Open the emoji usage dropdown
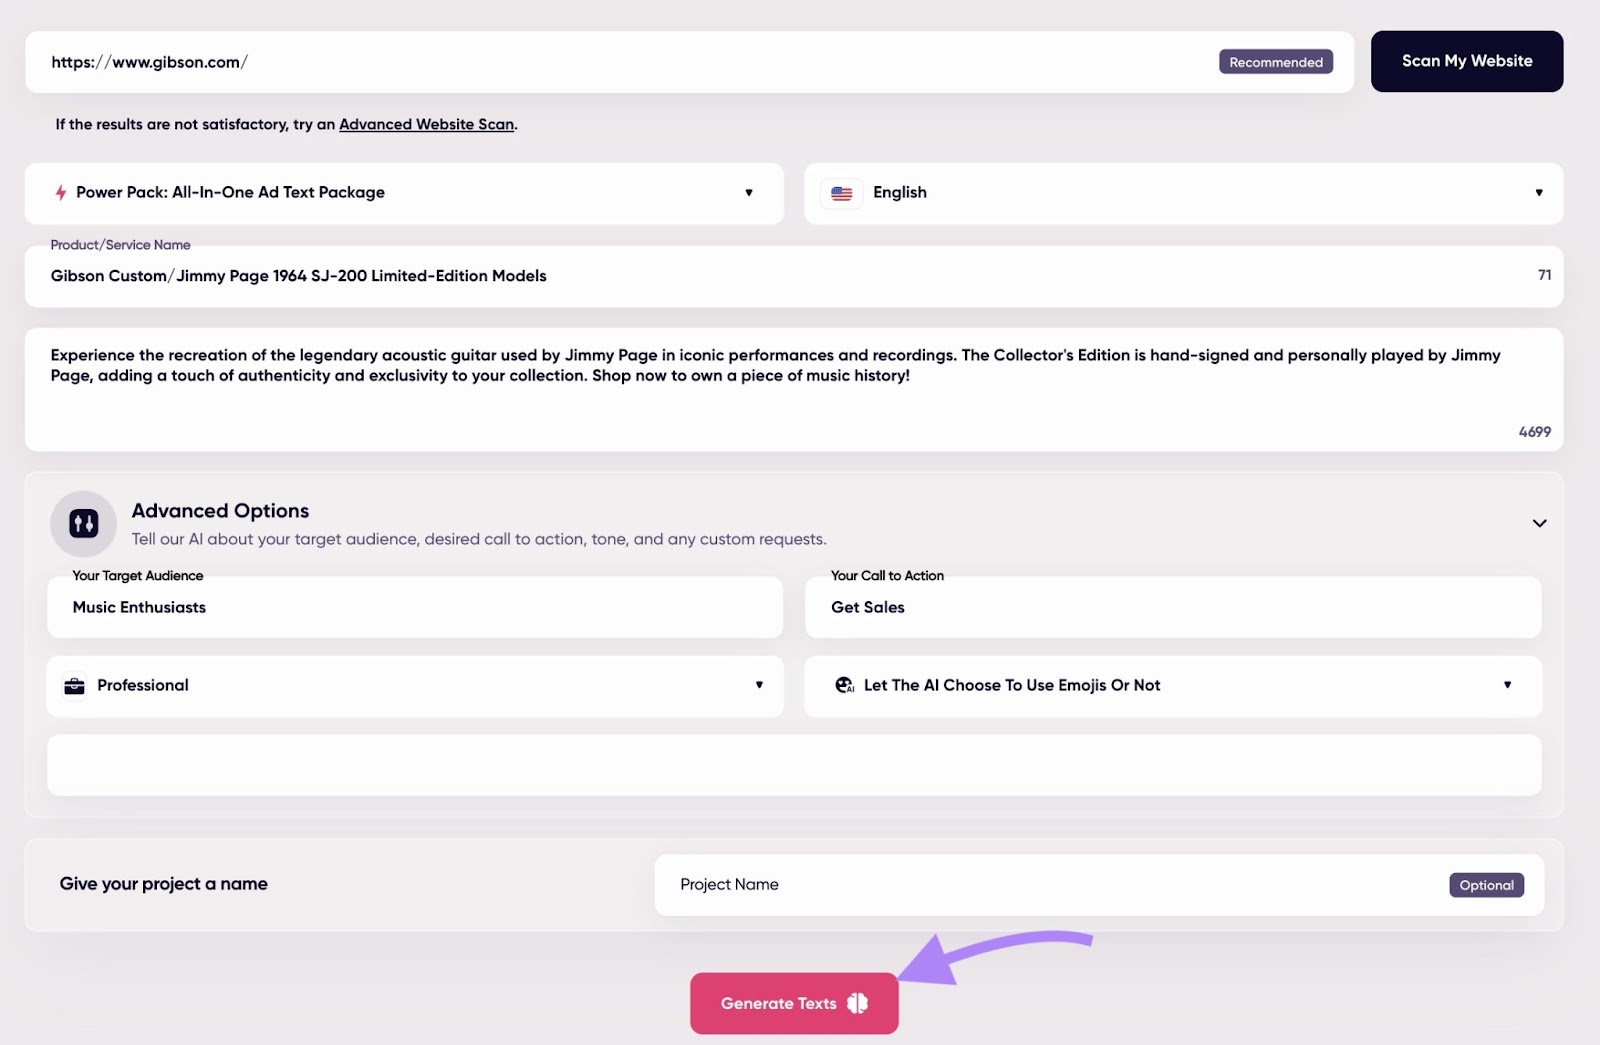This screenshot has height=1045, width=1600. coord(1507,686)
